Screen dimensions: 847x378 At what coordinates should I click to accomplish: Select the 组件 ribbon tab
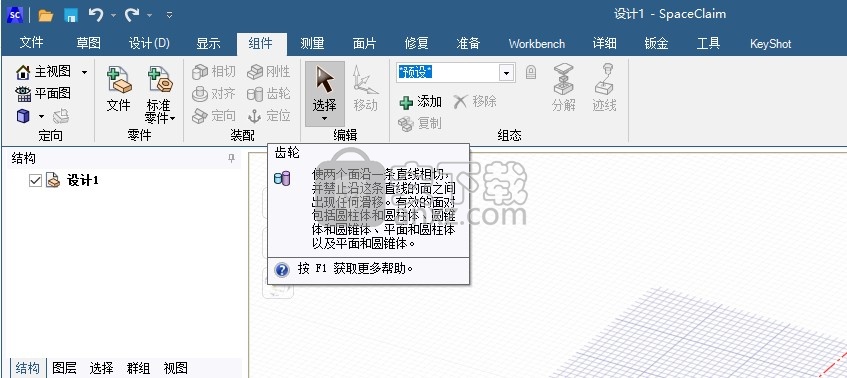261,44
